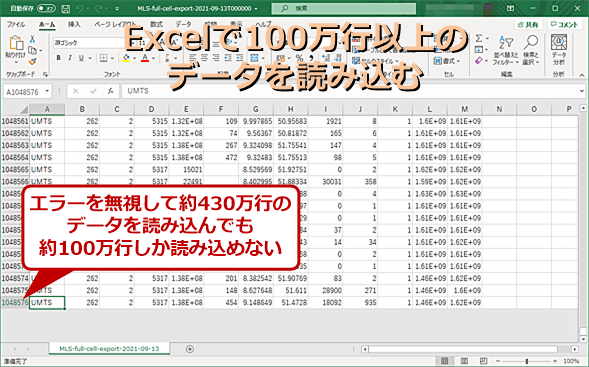Open Clipboard group dialog launcher
Viewport: 589px width, 367px height.
(45, 74)
